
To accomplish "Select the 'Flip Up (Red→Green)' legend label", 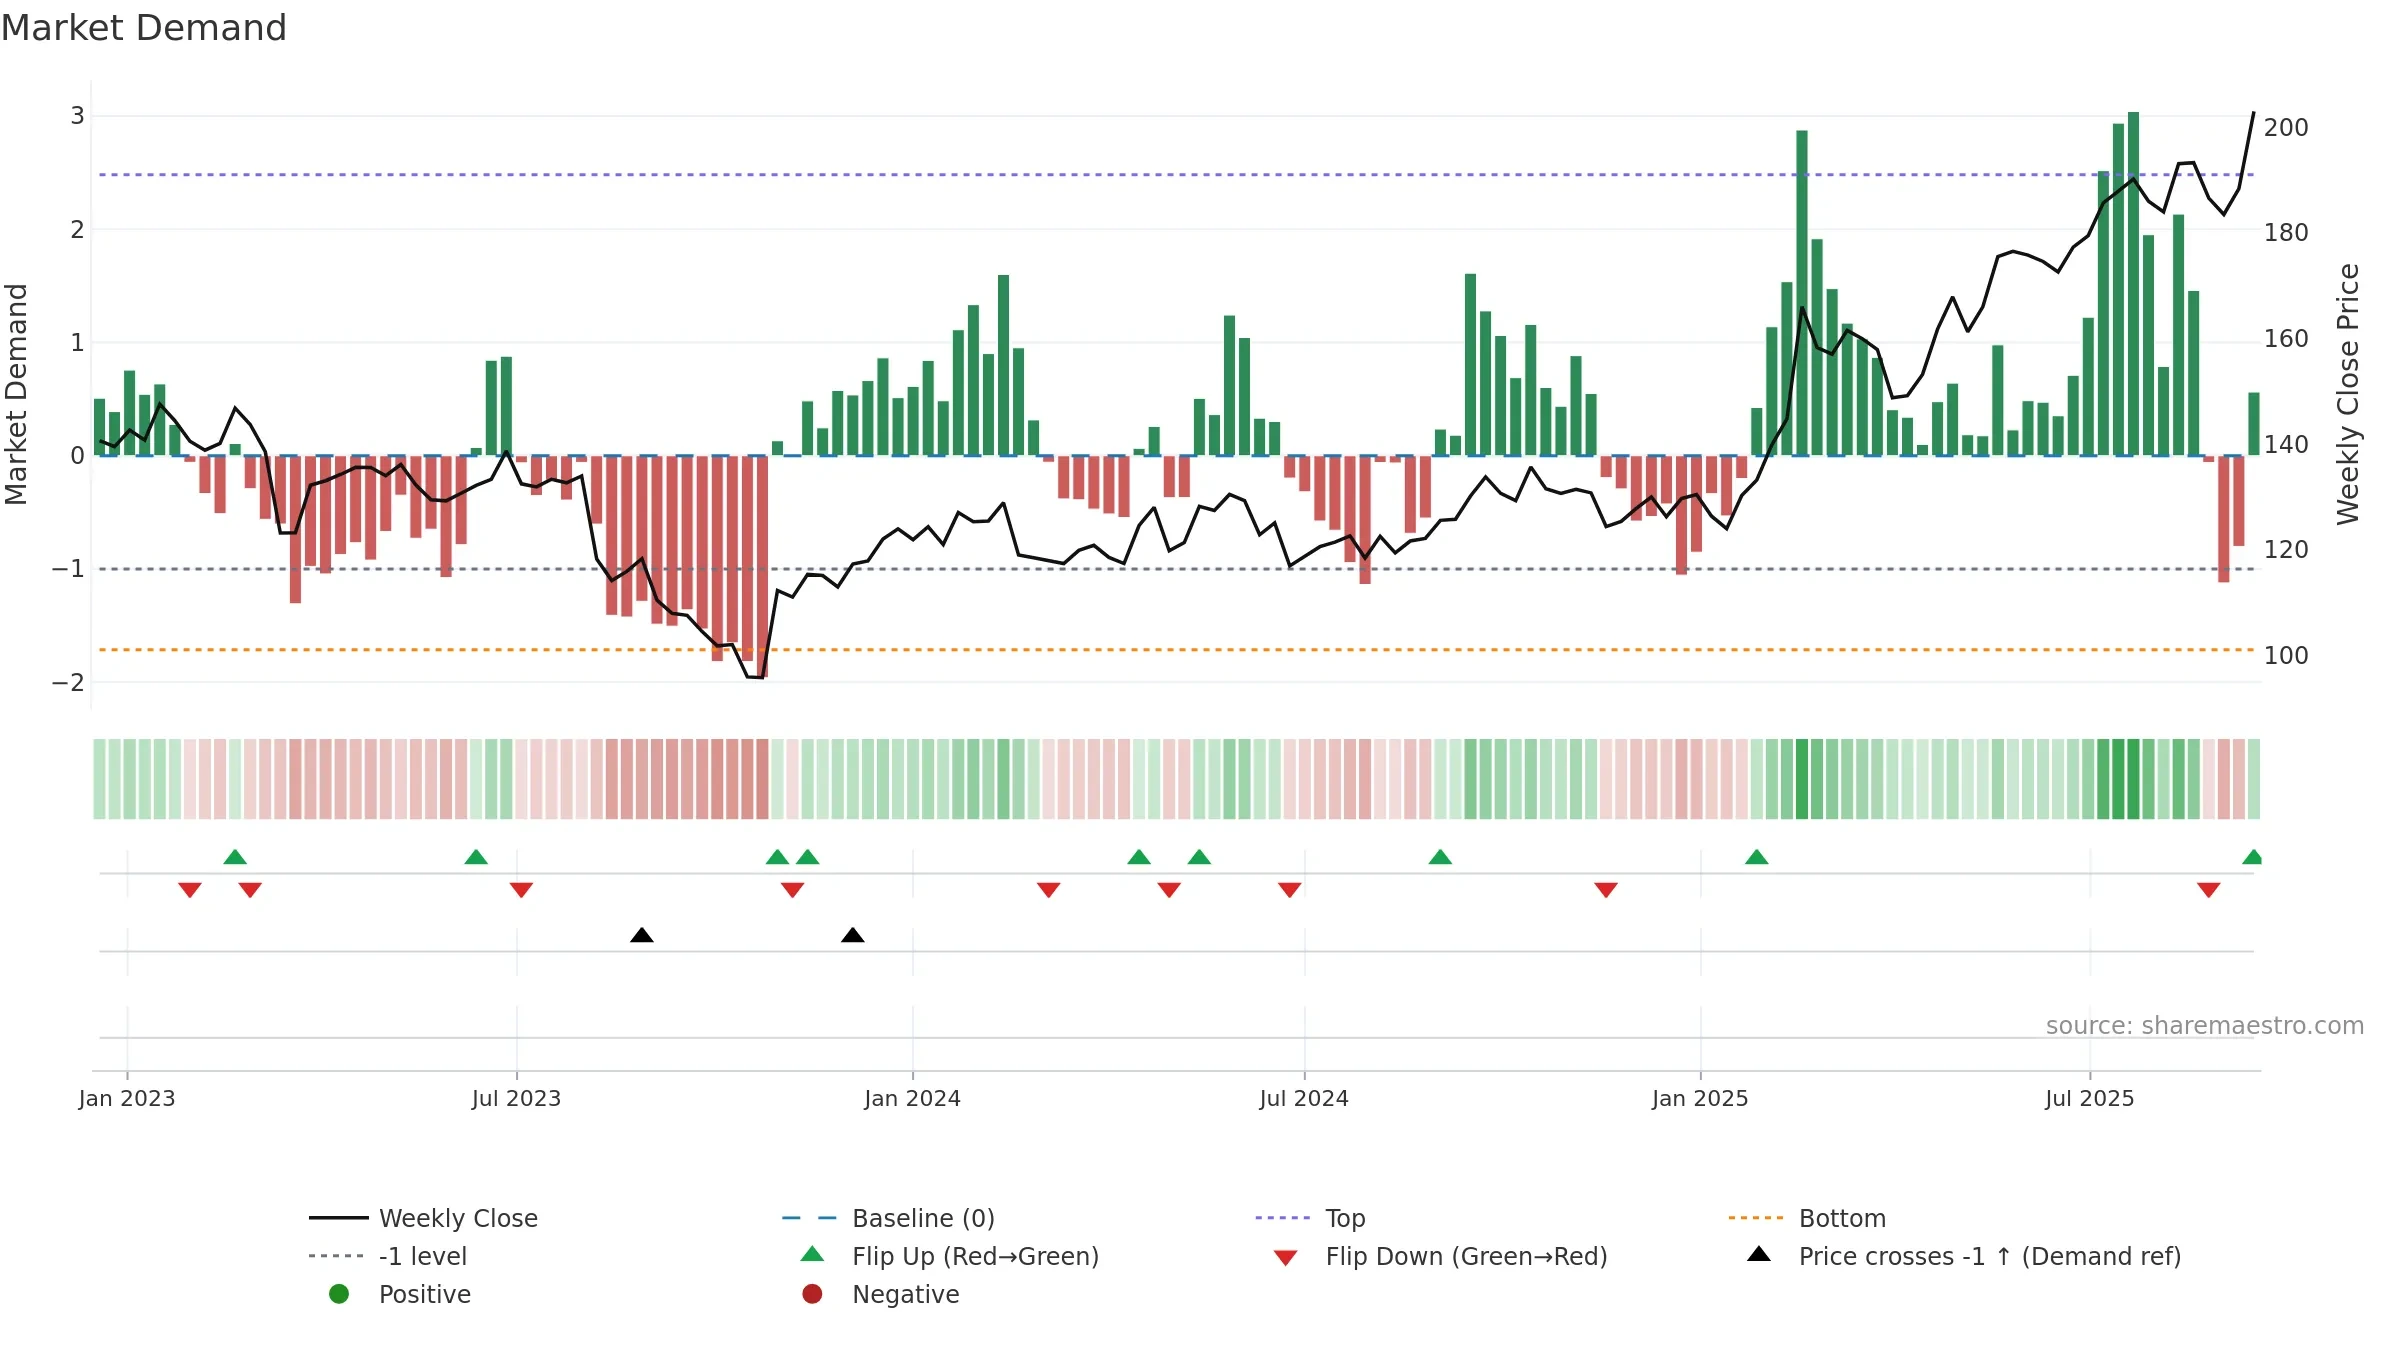I will (975, 1256).
